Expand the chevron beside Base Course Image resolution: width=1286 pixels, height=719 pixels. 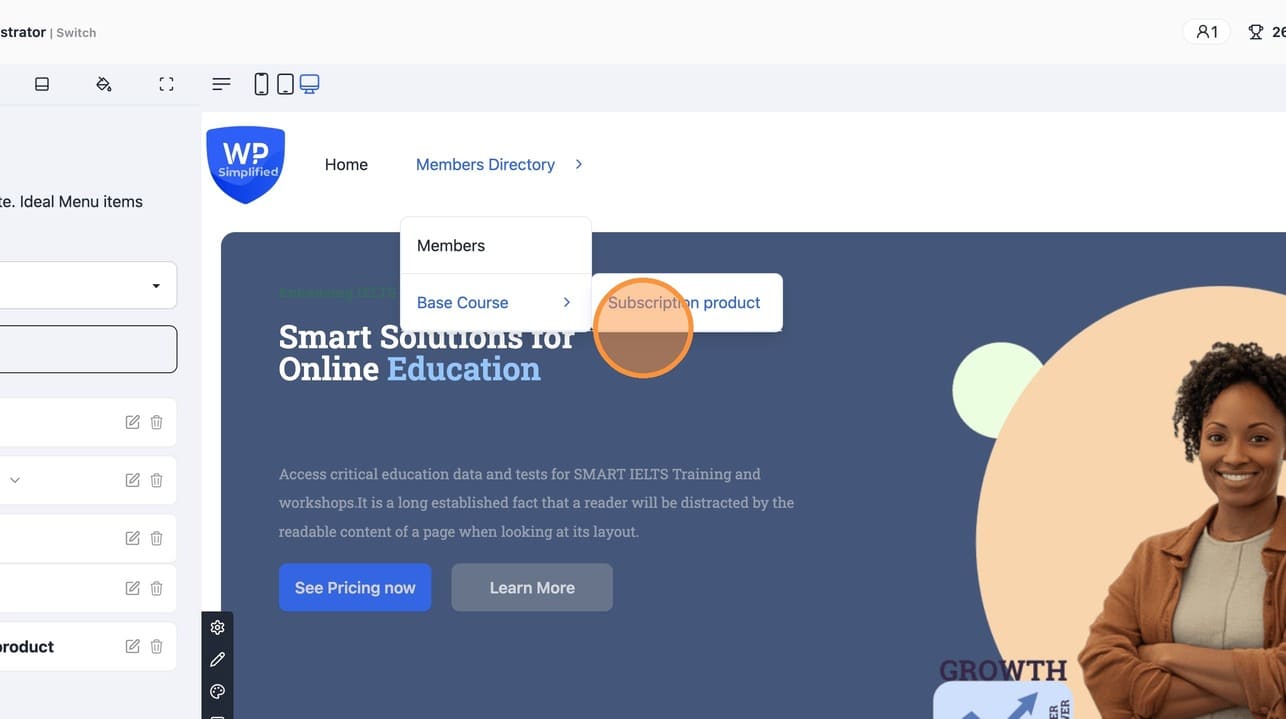(x=567, y=302)
